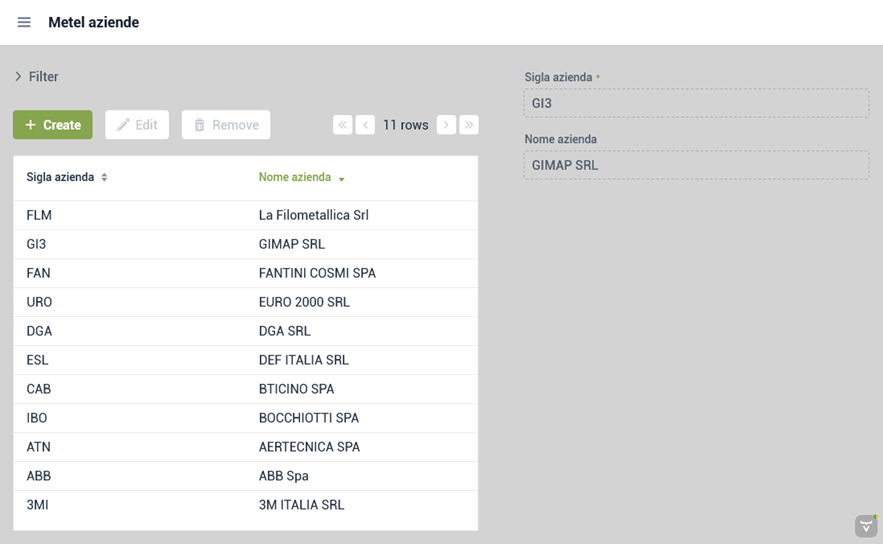Viewport: 883px width, 544px height.
Task: Click the Metel aziende page title
Action: pos(93,22)
